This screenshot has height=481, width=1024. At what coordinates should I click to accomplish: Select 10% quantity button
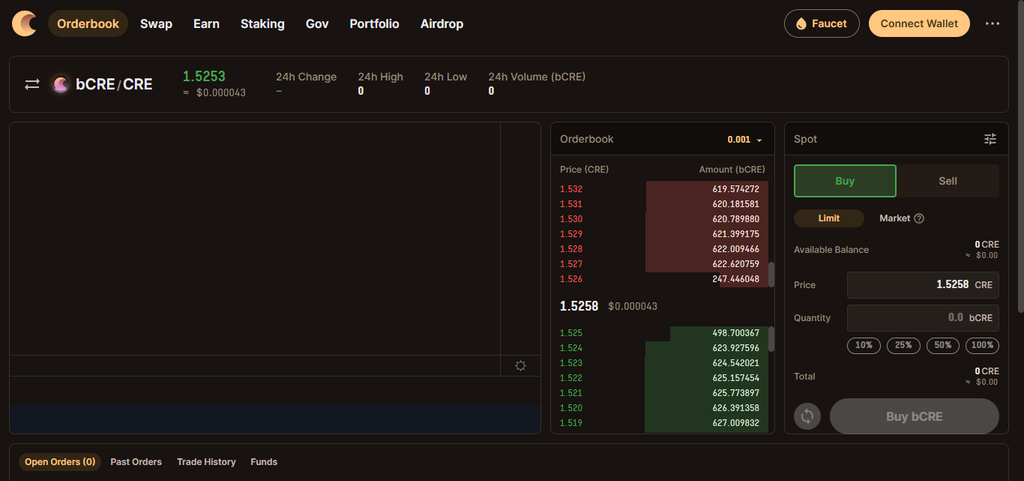pyautogui.click(x=863, y=345)
